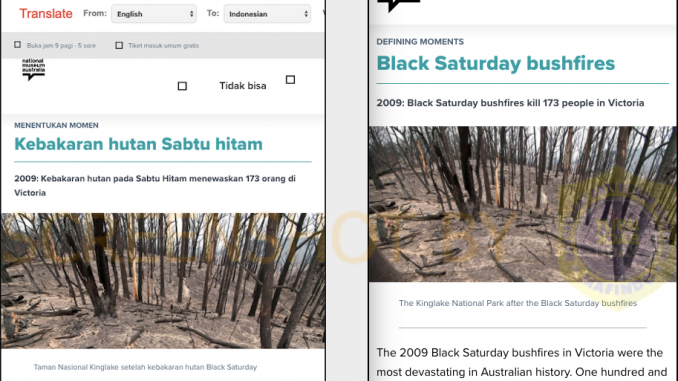Screen dimensions: 678x381
Task: Click the Kinglake National Park photo on right
Action: (x=522, y=204)
